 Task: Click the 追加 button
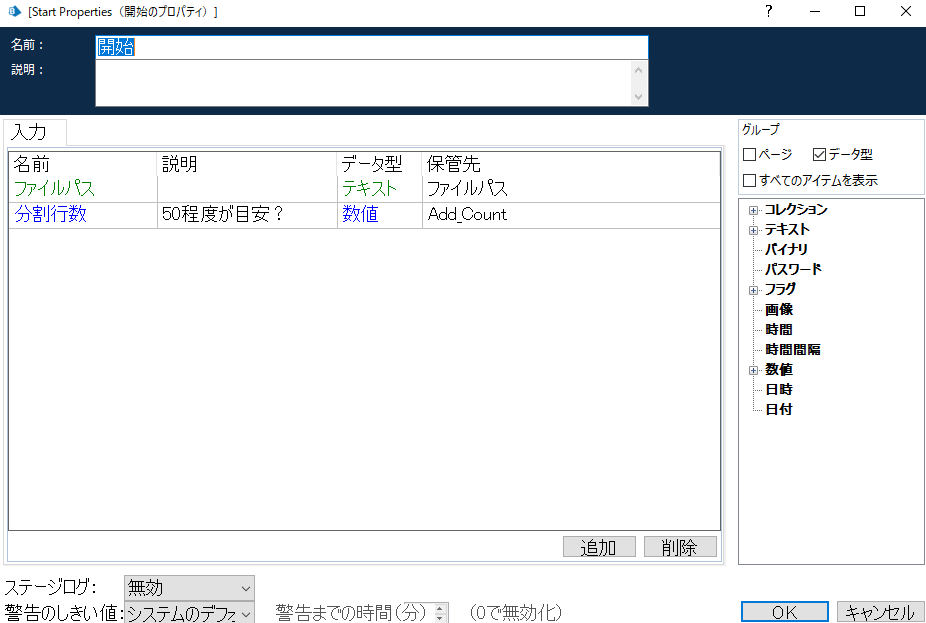(x=599, y=547)
